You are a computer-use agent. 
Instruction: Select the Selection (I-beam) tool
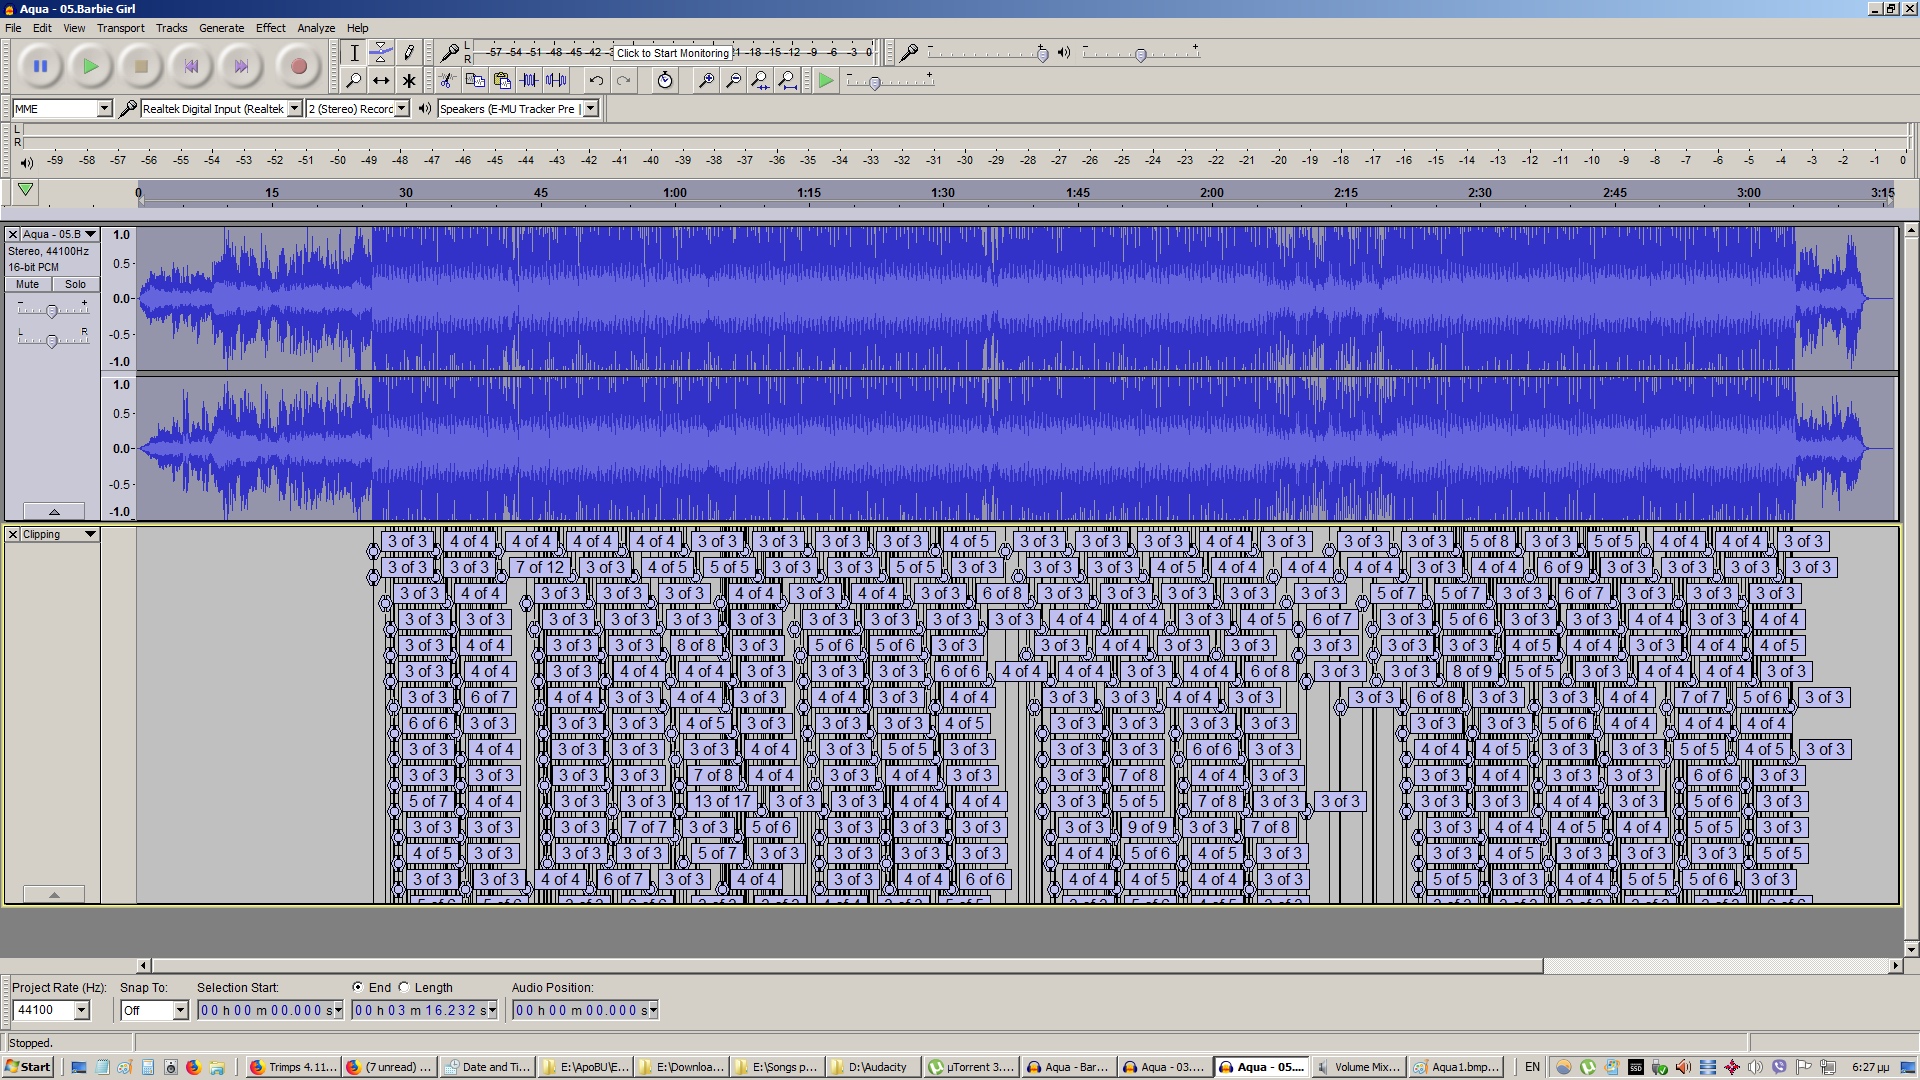(354, 53)
